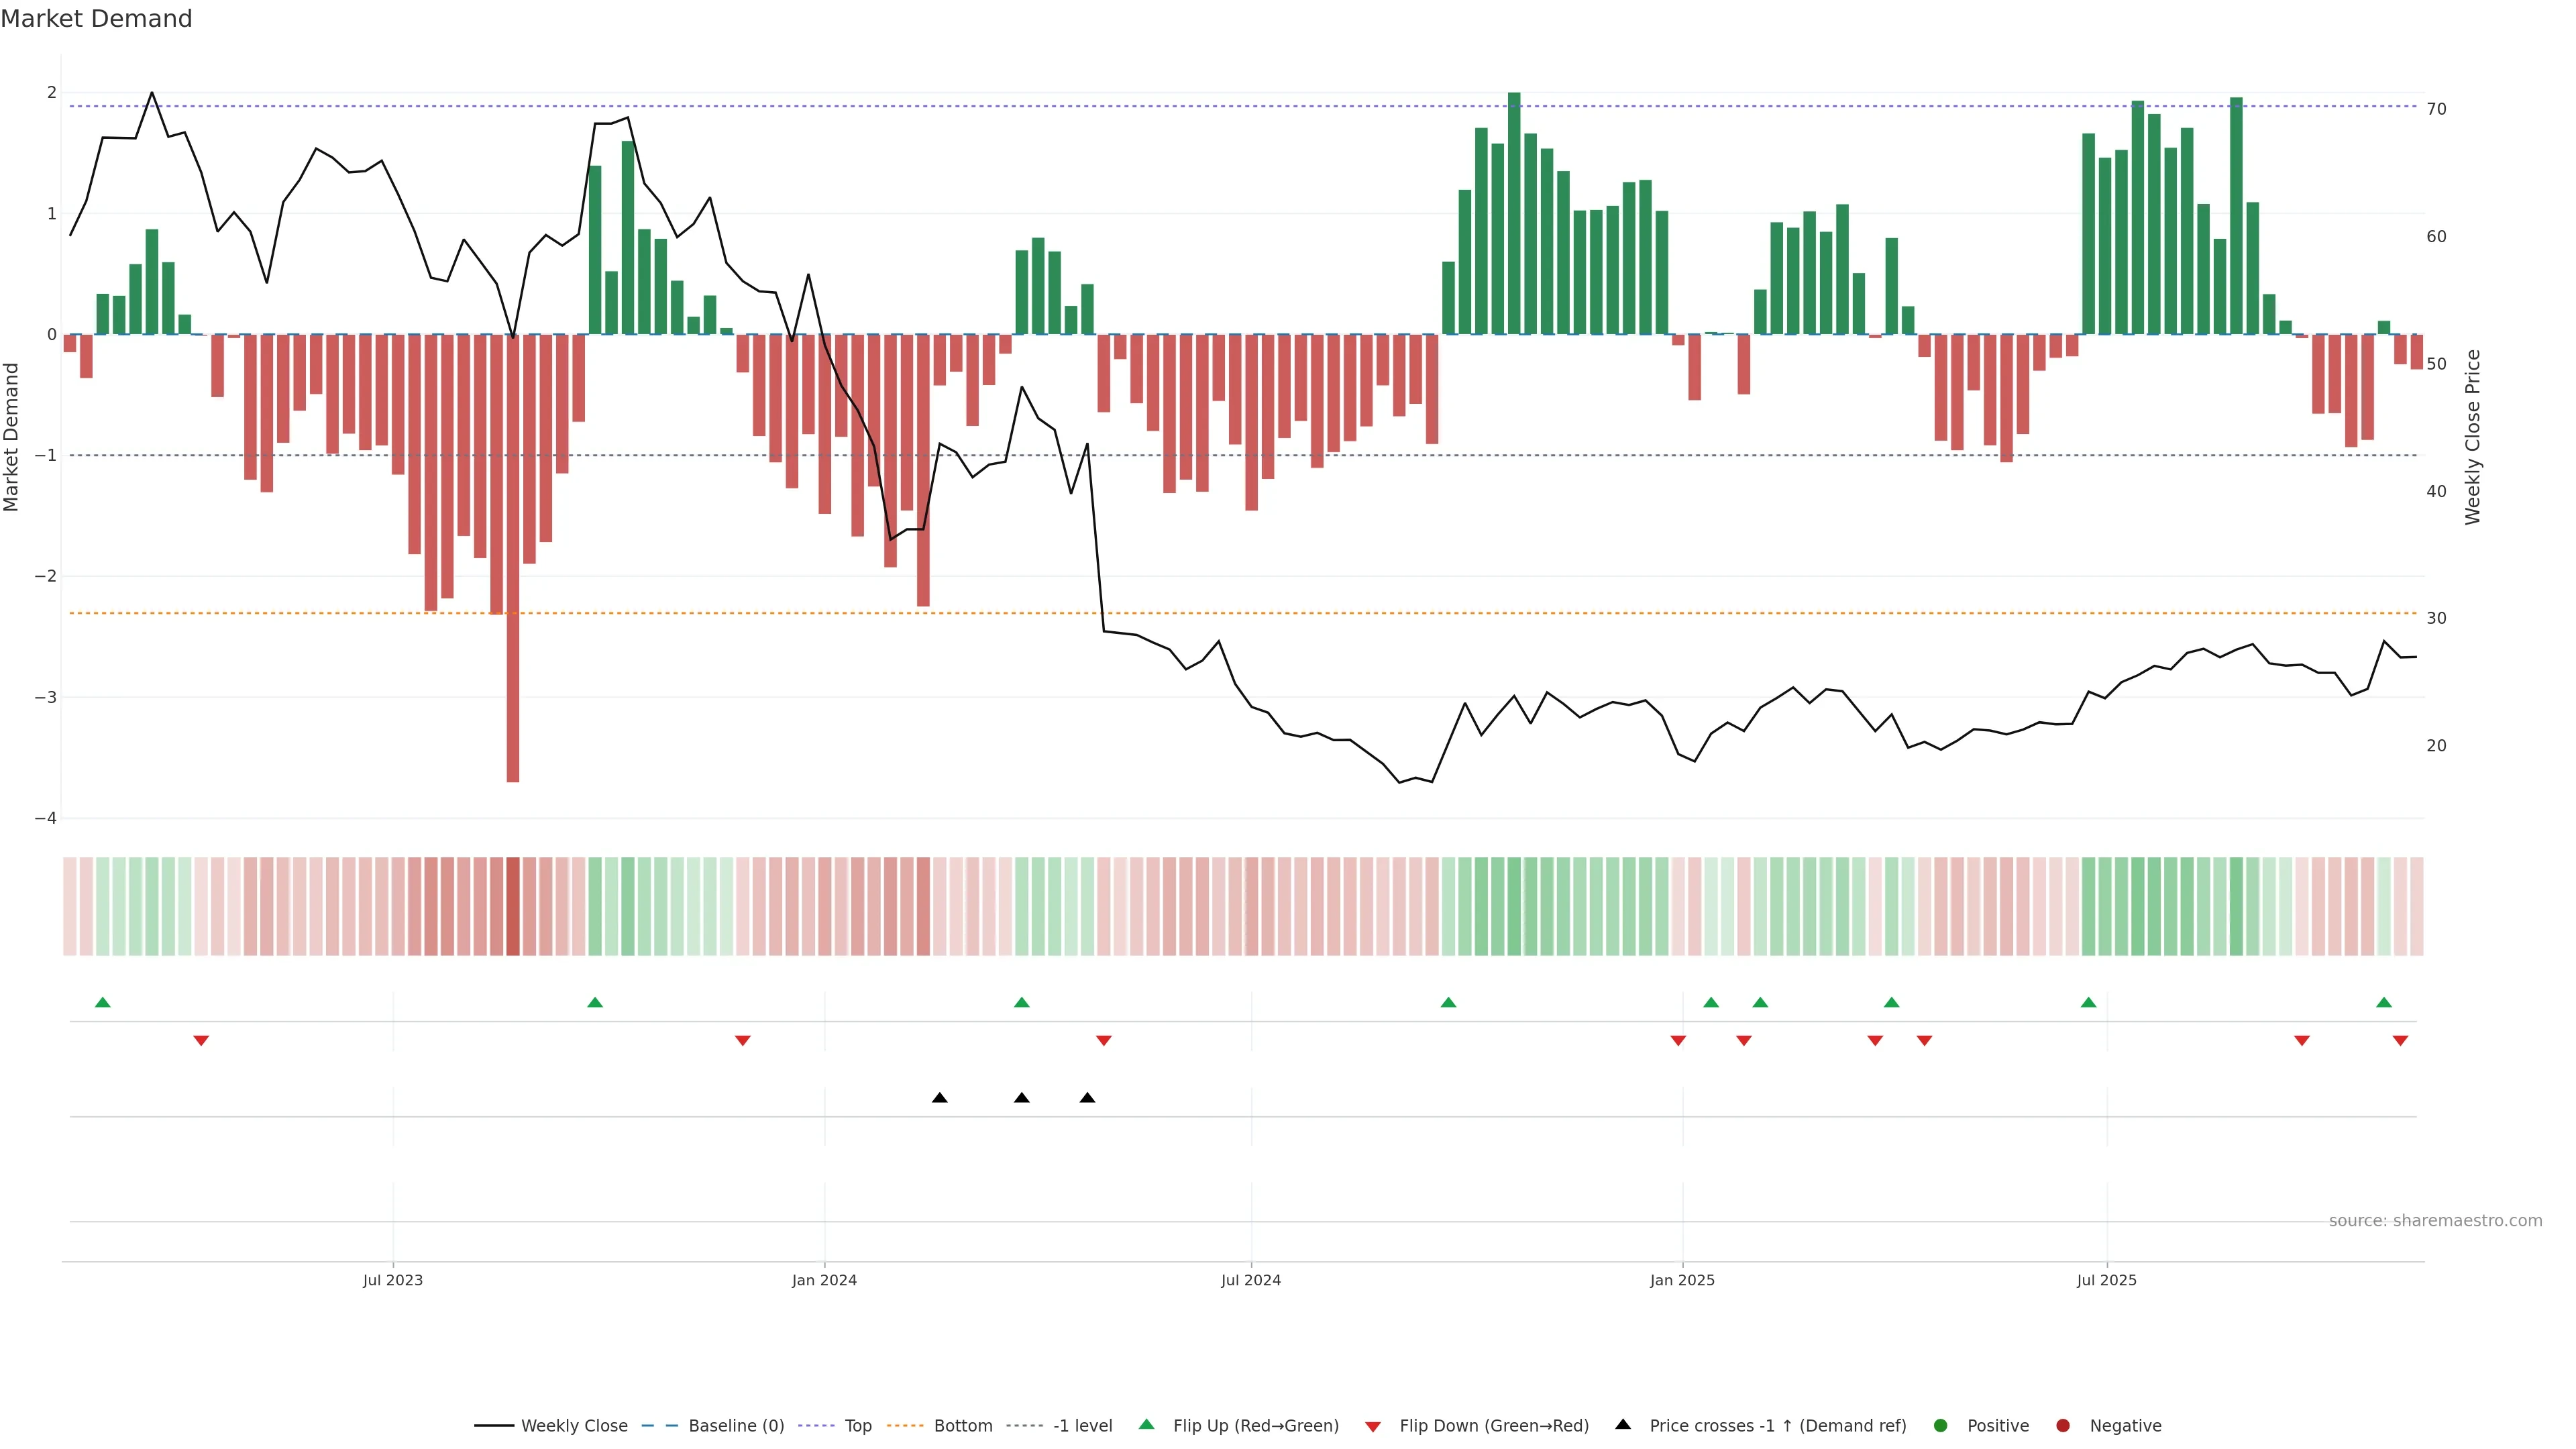Click the first green flip-up marker
The height and width of the screenshot is (1449, 2576).
coord(102,1002)
